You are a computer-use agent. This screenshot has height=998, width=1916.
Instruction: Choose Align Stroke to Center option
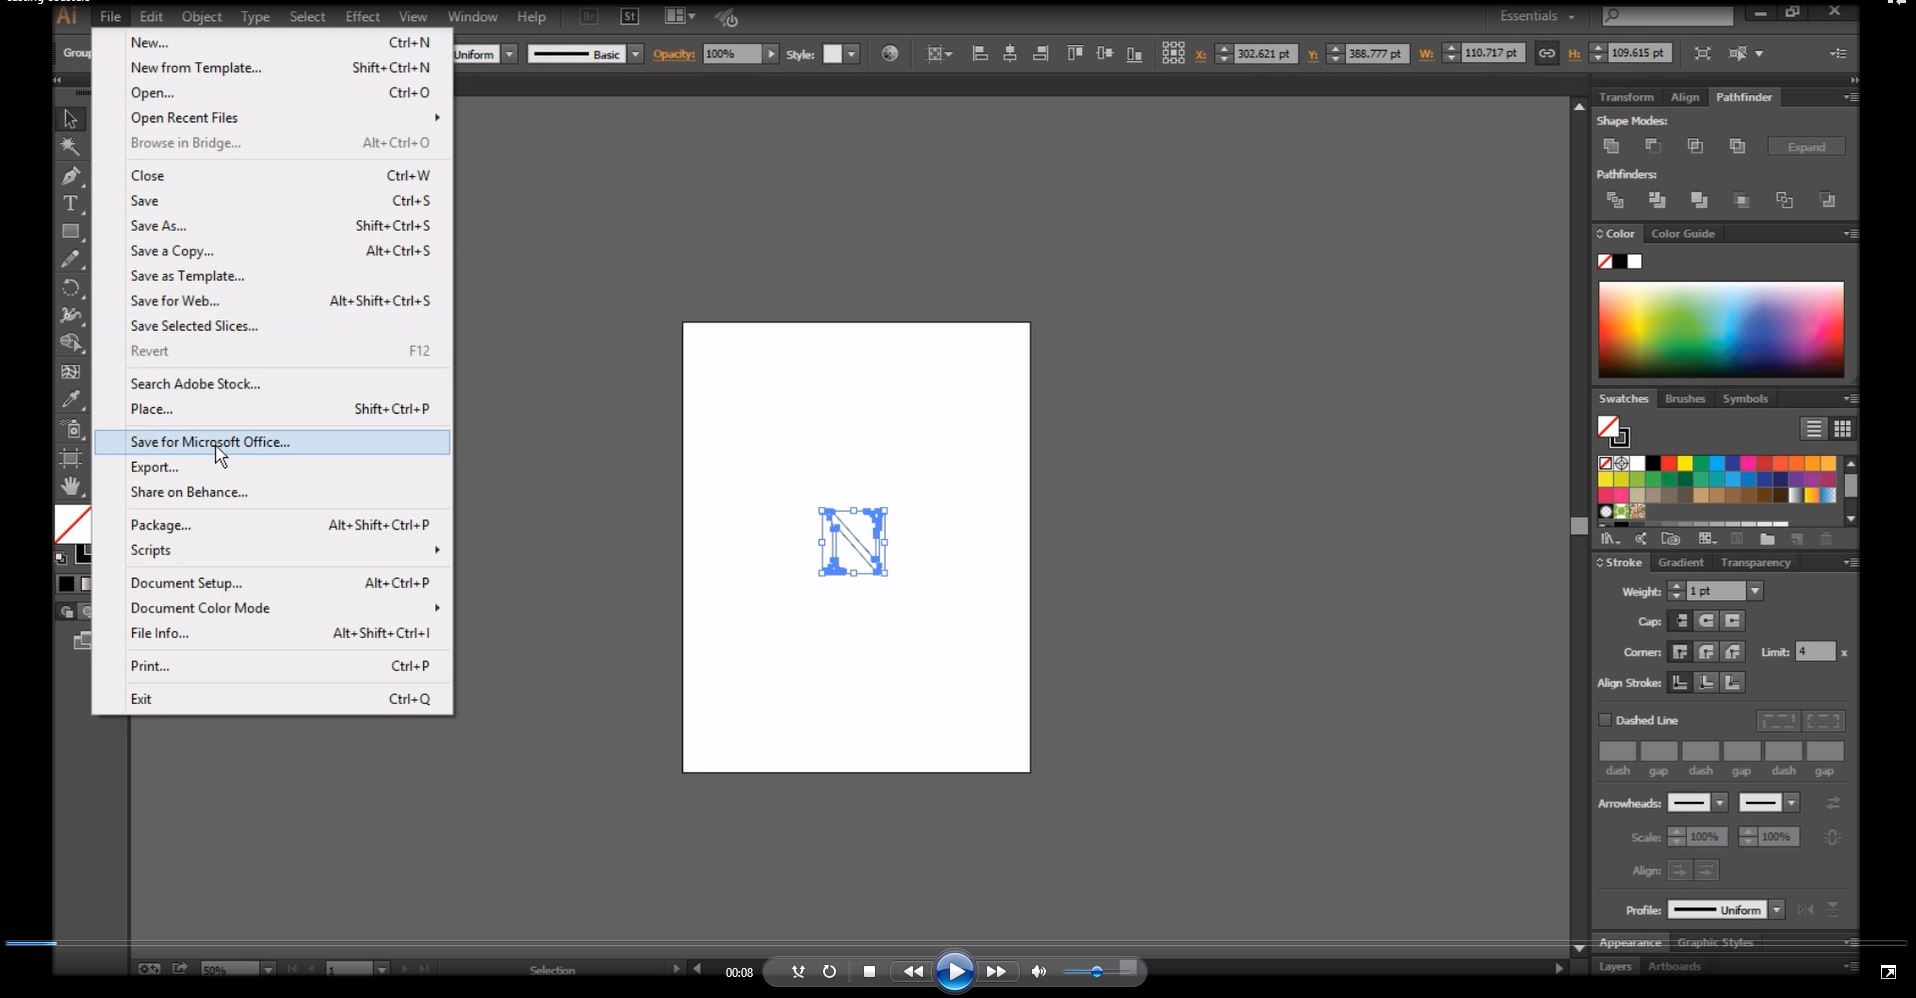coord(1680,683)
